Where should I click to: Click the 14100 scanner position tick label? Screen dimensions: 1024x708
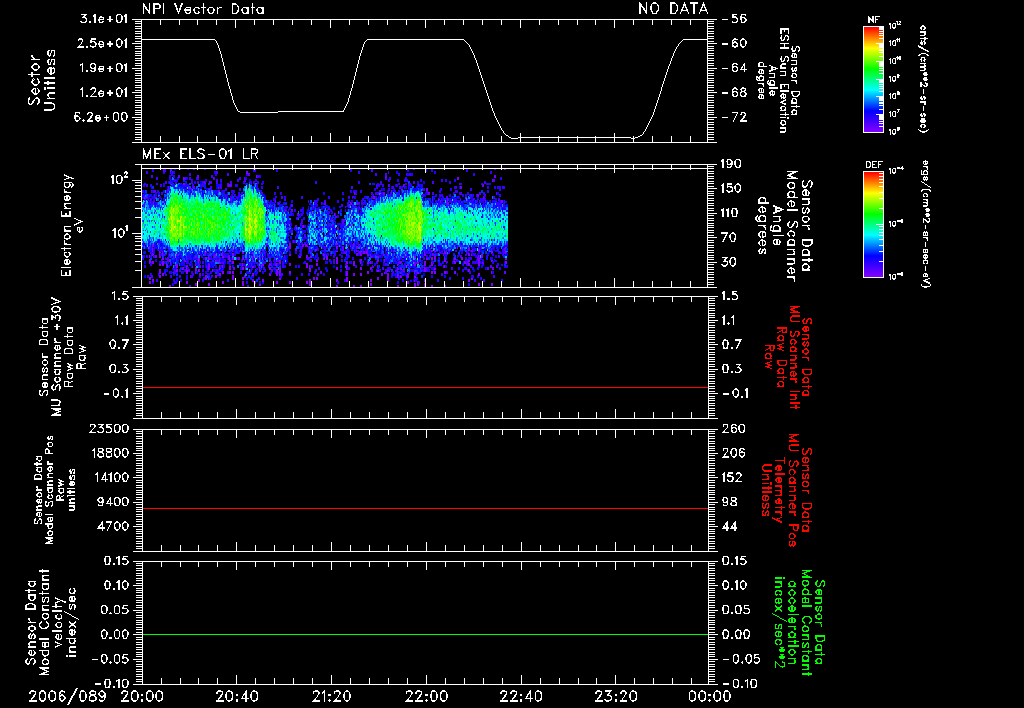[110, 477]
